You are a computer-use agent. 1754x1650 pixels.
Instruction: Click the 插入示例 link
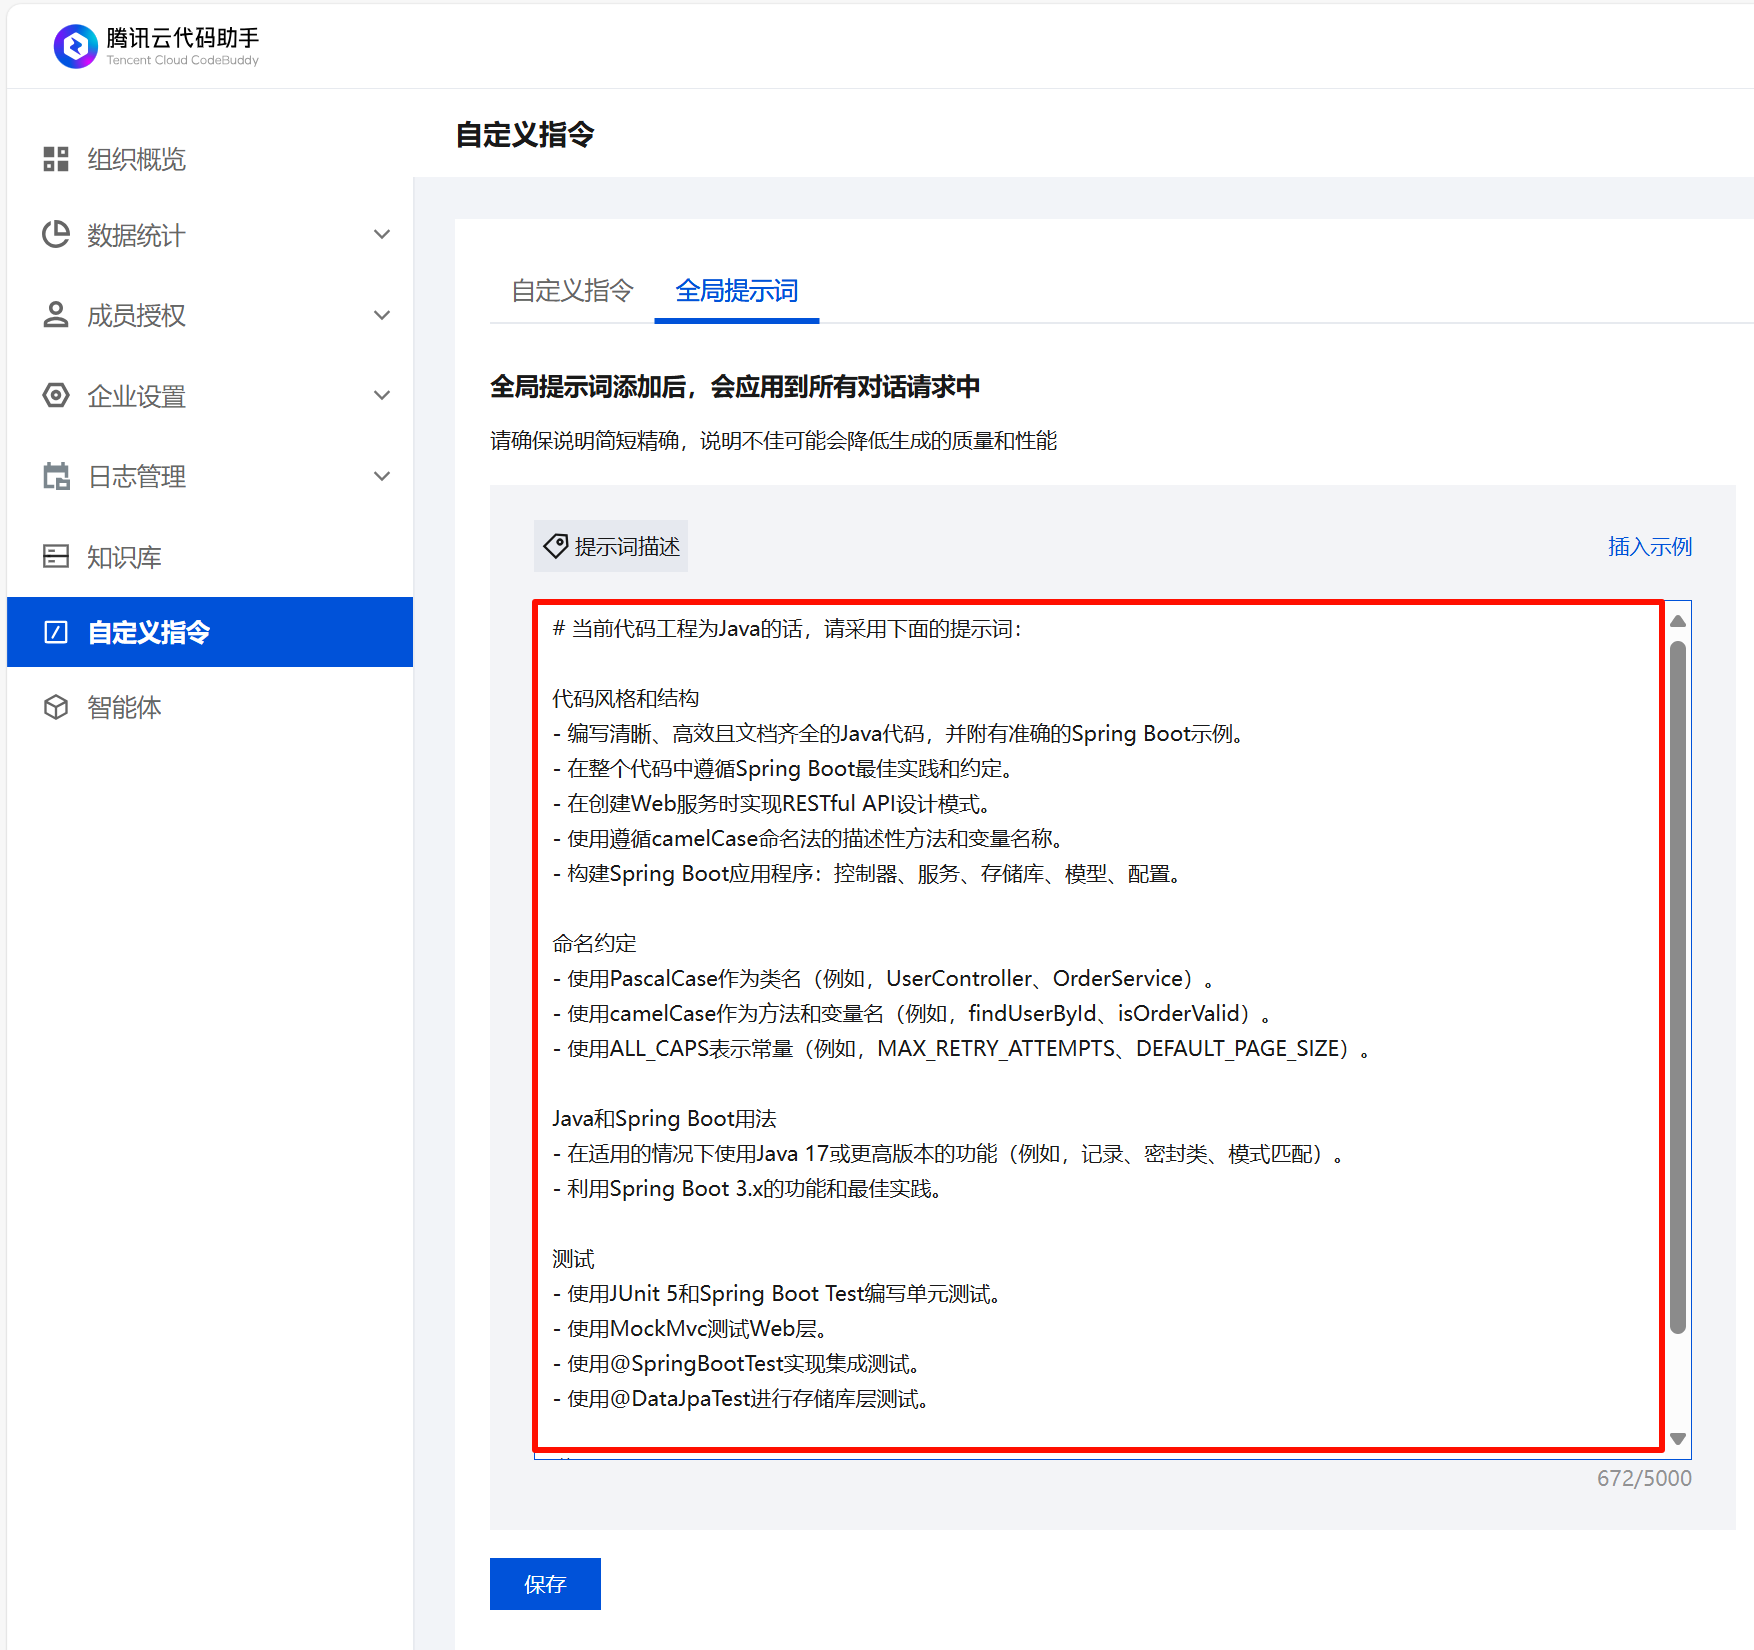[x=1649, y=547]
